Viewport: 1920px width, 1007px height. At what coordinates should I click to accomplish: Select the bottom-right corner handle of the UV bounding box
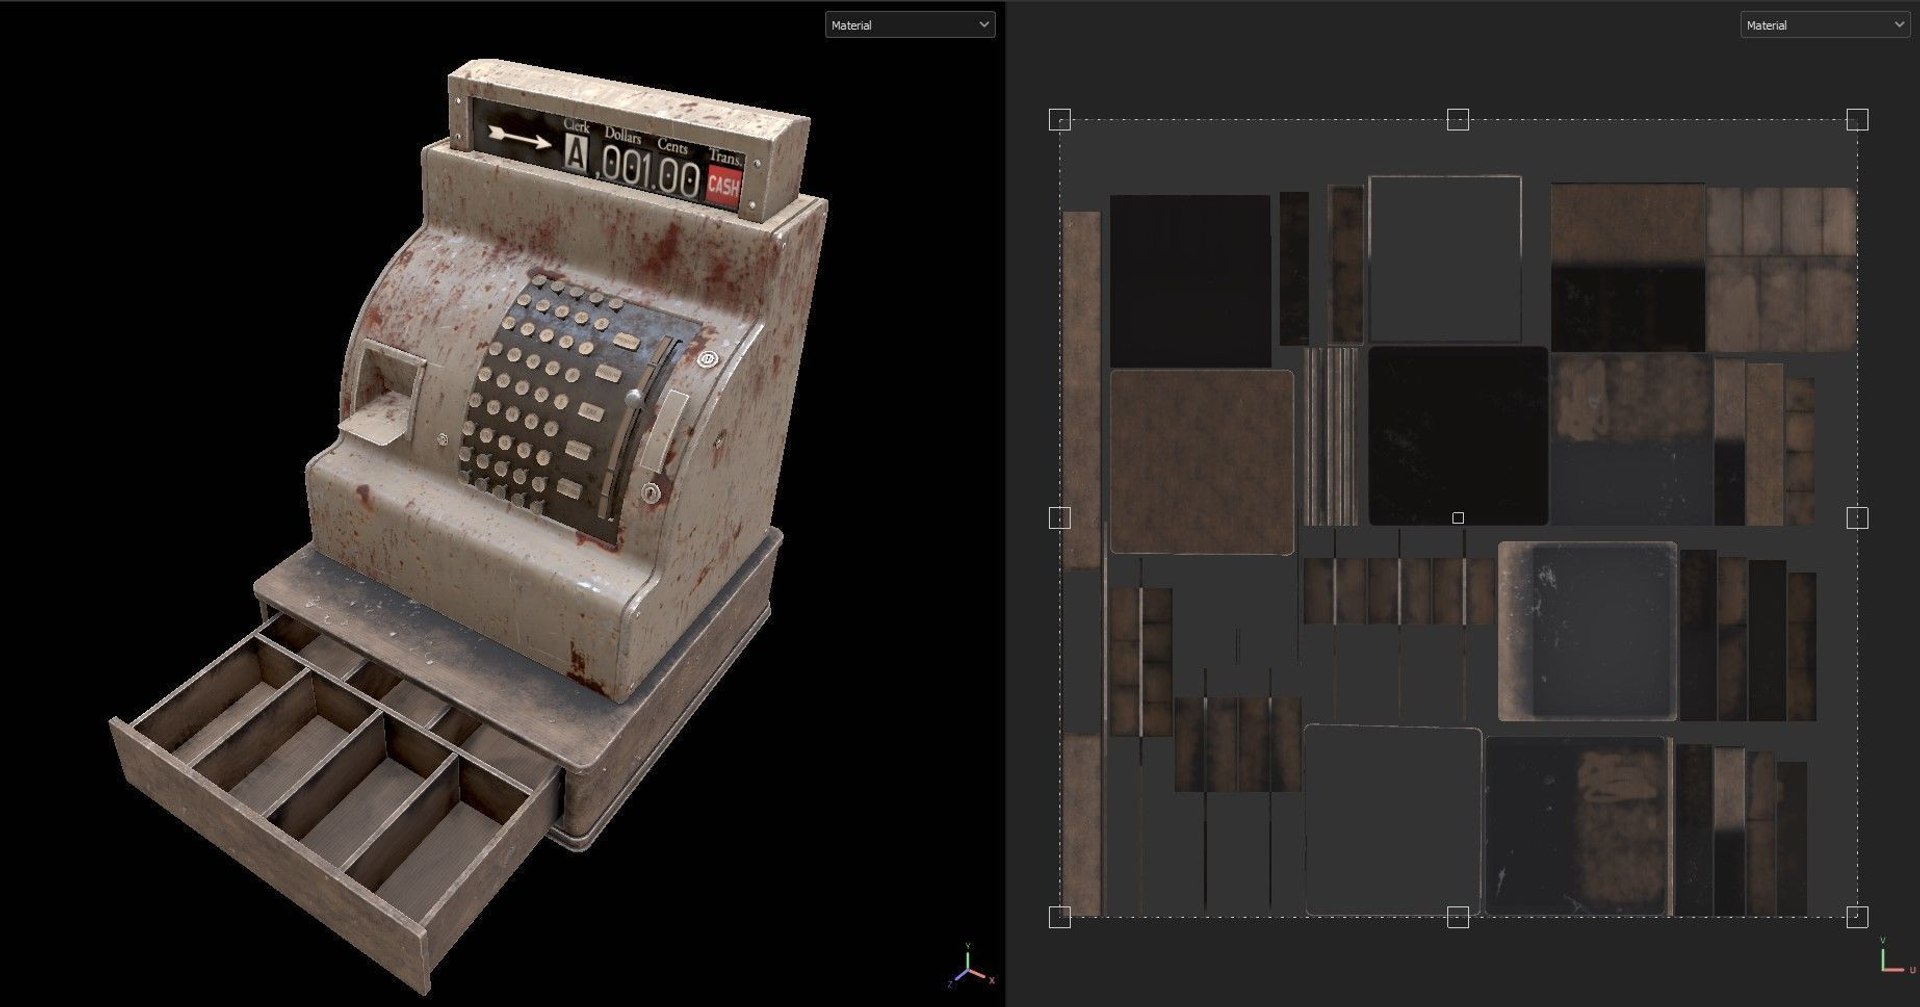[1857, 917]
